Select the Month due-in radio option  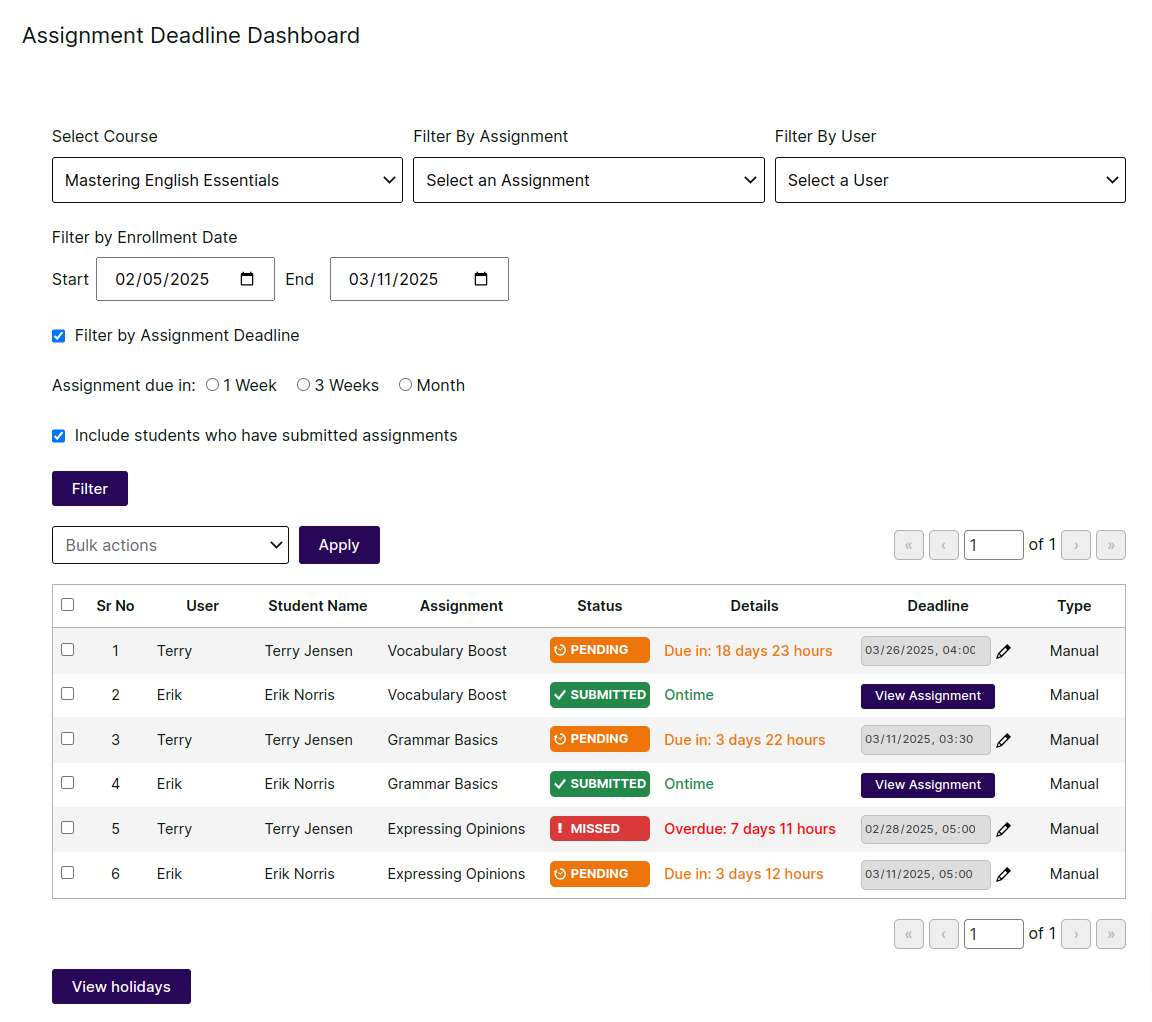click(x=405, y=385)
